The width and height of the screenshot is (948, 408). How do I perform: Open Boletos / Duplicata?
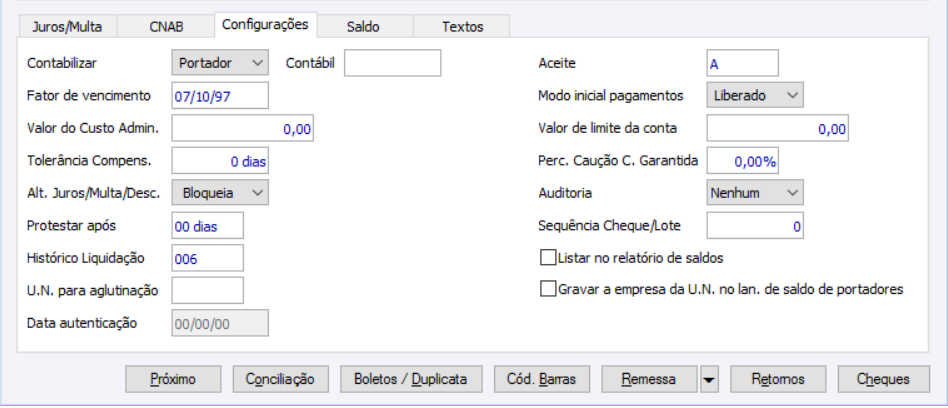coord(411,379)
